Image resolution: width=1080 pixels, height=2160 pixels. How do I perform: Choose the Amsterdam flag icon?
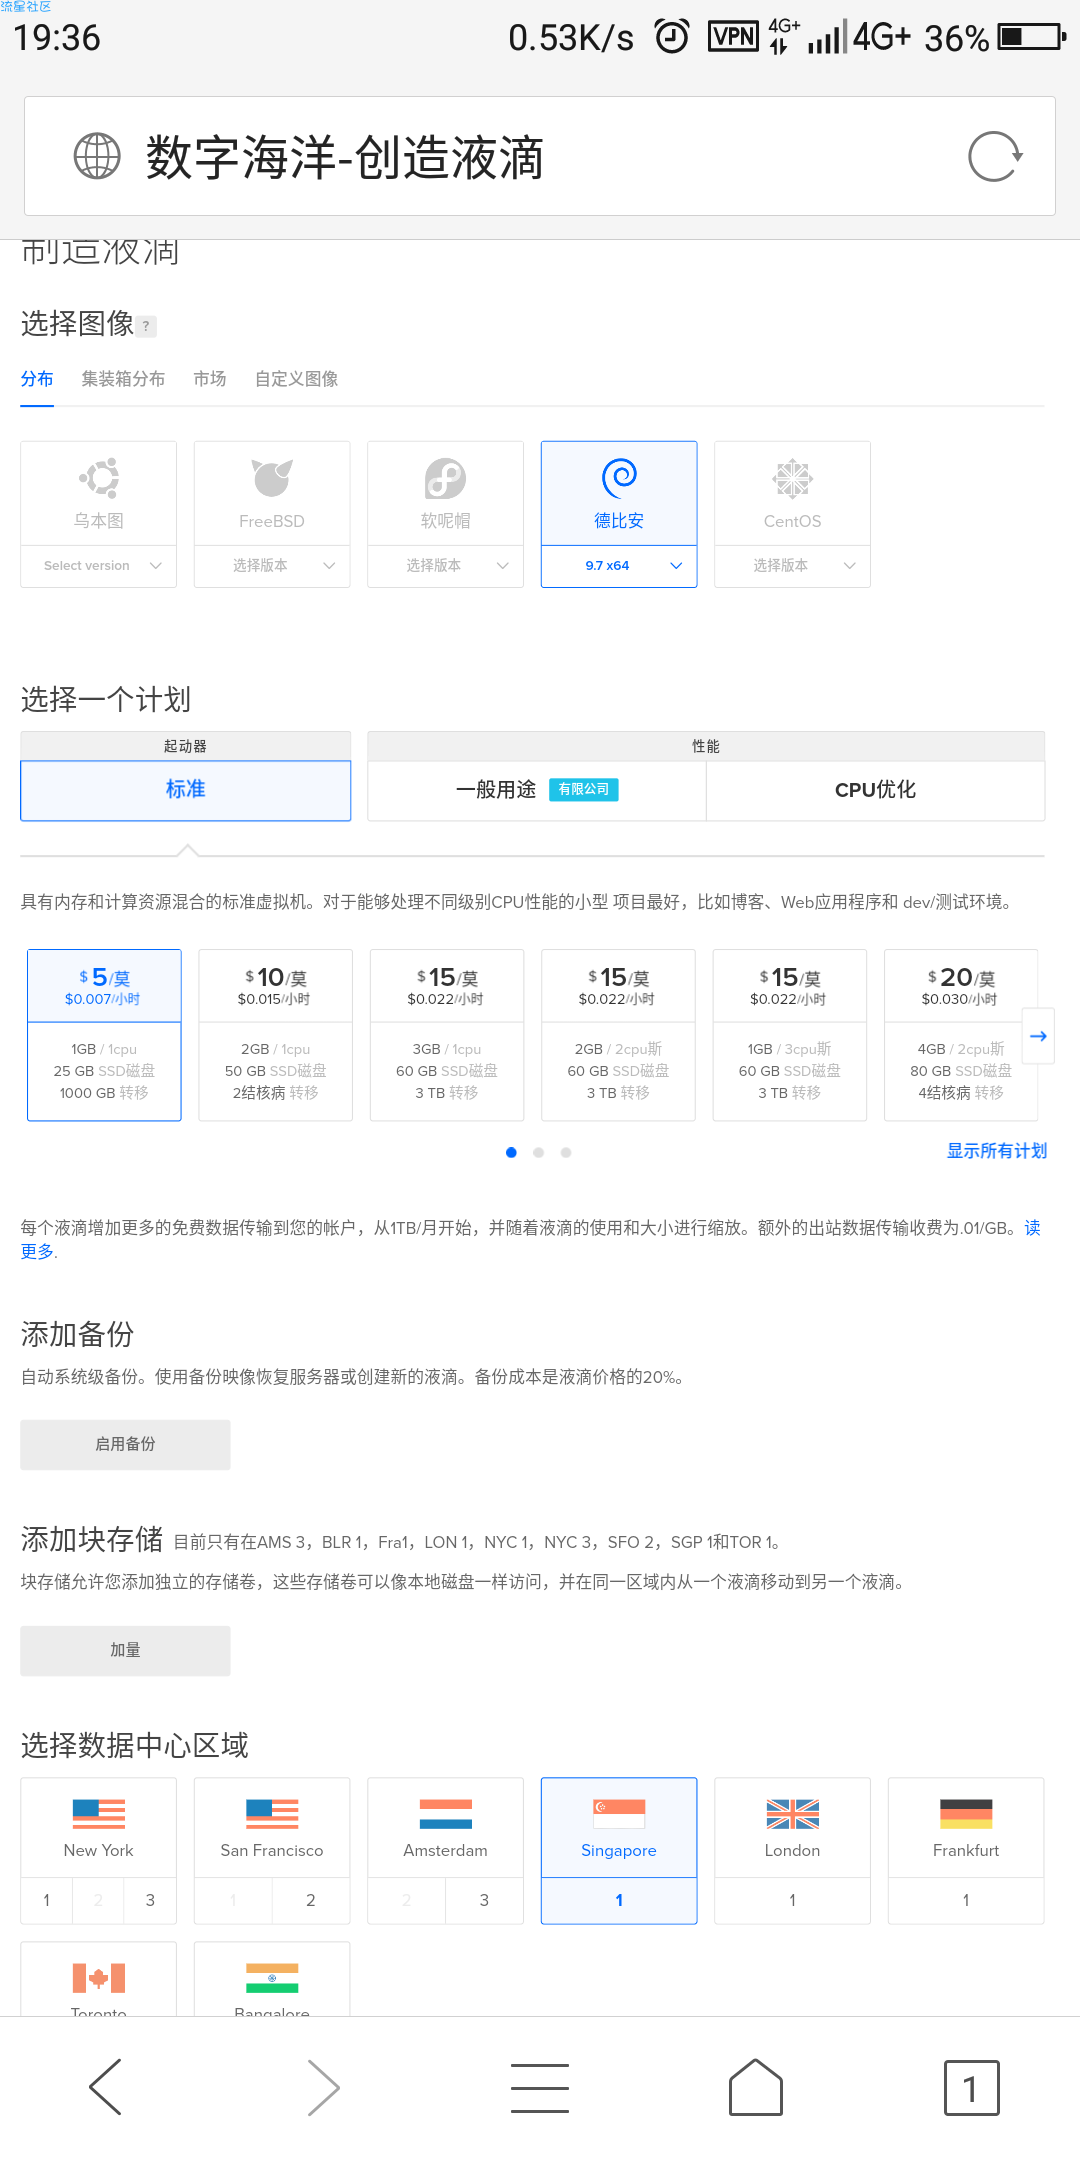click(x=445, y=1813)
